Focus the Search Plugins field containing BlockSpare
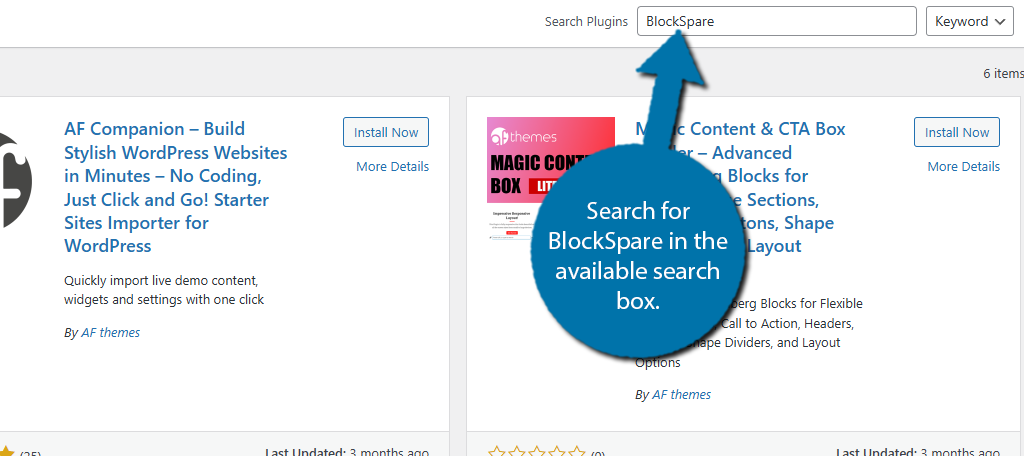Image resolution: width=1024 pixels, height=456 pixels. 775,21
